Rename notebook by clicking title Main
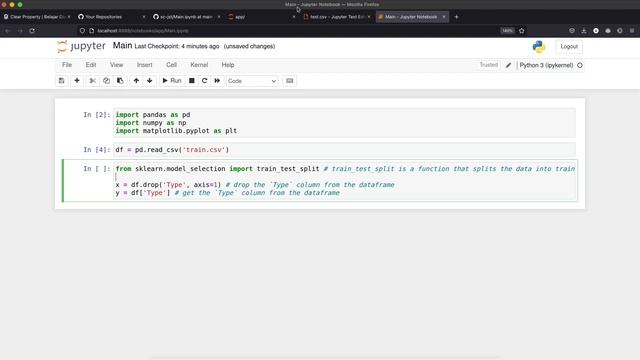Viewport: 640px width, 360px height. point(122,46)
